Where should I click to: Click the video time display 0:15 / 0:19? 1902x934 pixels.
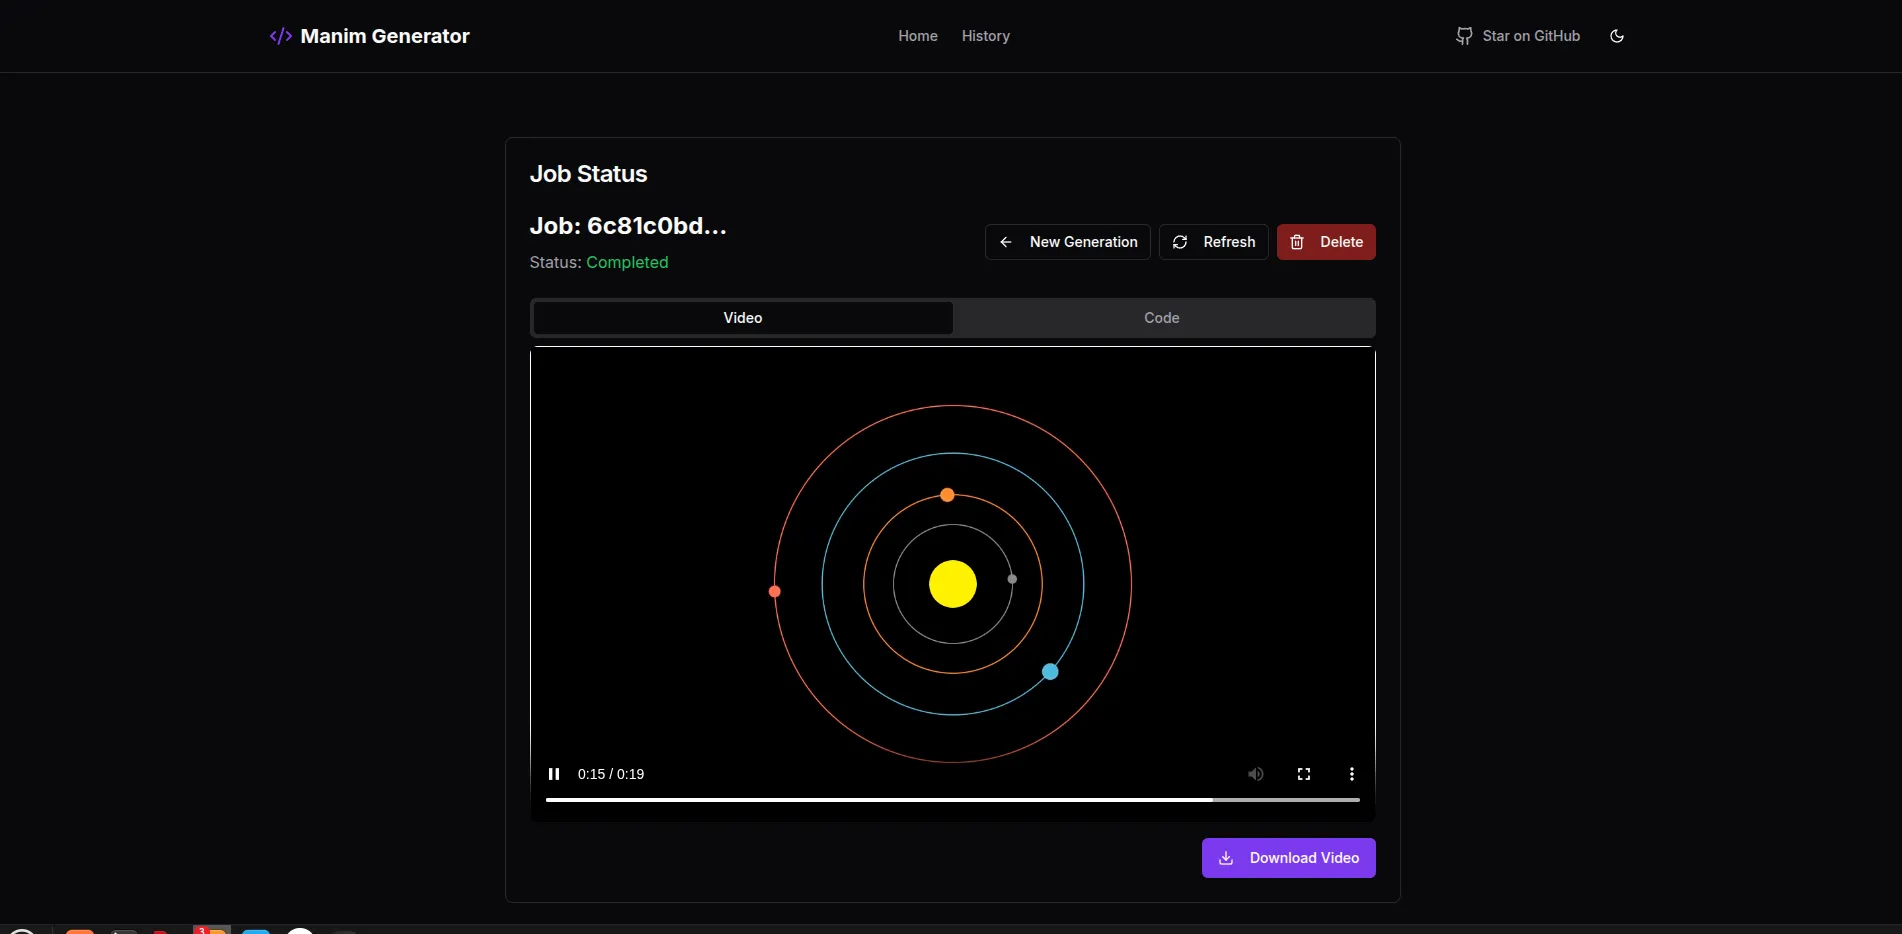tap(611, 774)
